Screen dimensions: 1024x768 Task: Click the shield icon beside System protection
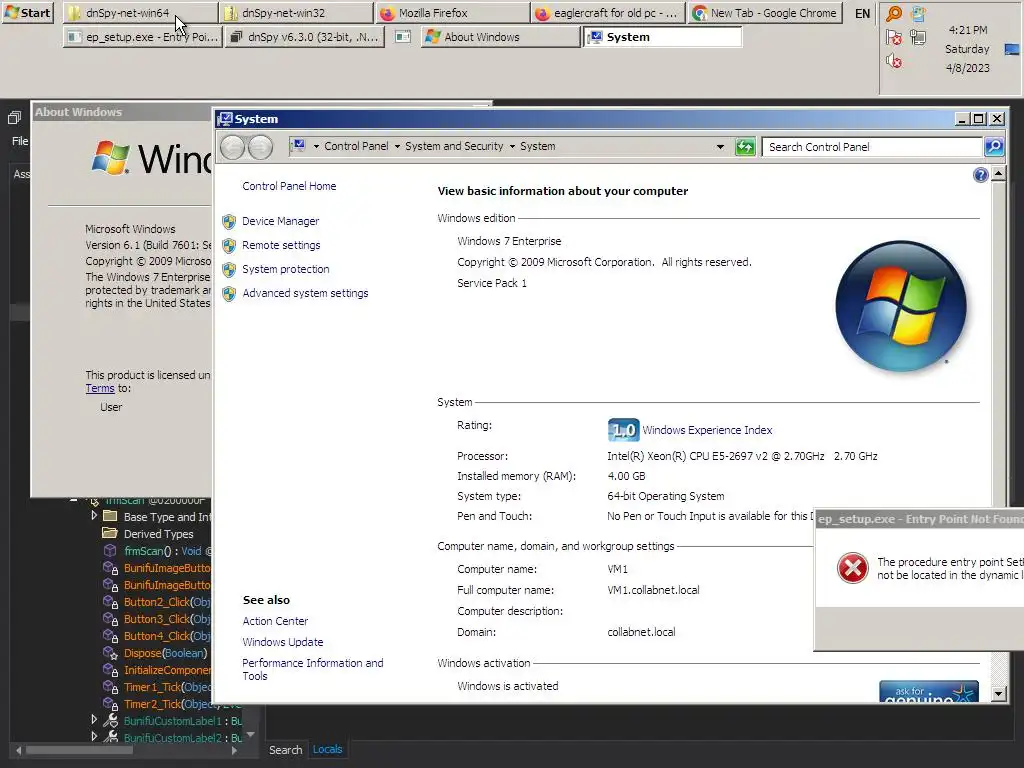[x=229, y=270]
